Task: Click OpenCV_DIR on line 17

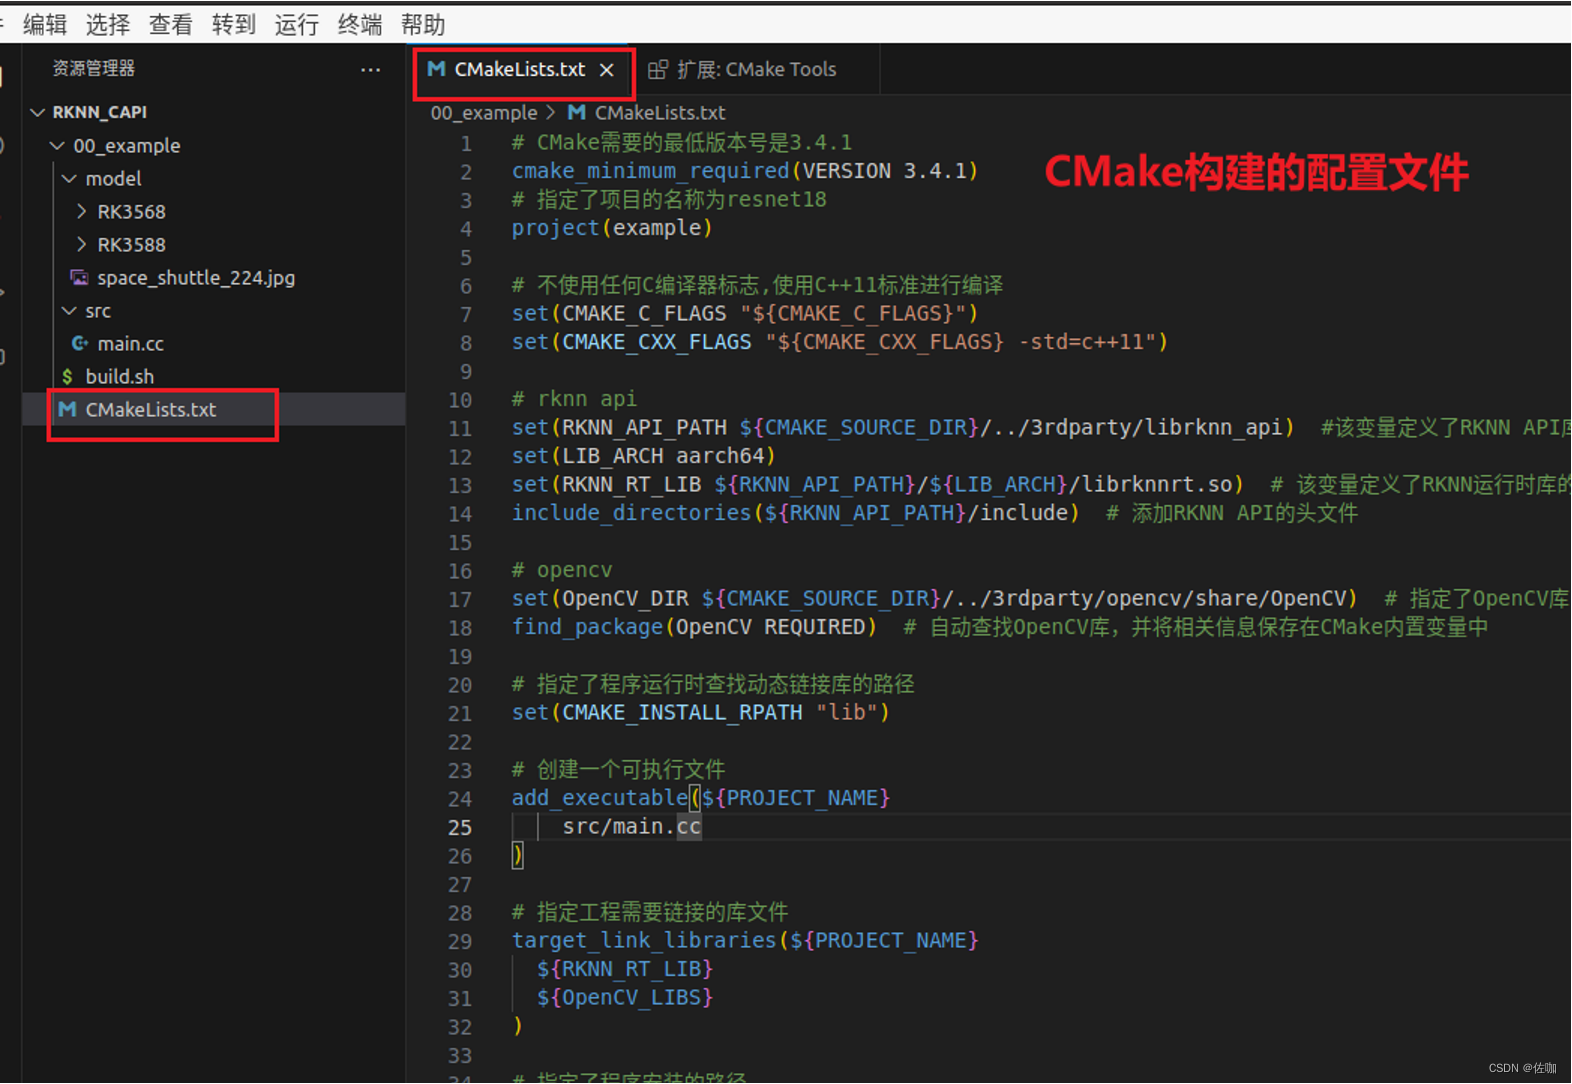Action: point(625,599)
